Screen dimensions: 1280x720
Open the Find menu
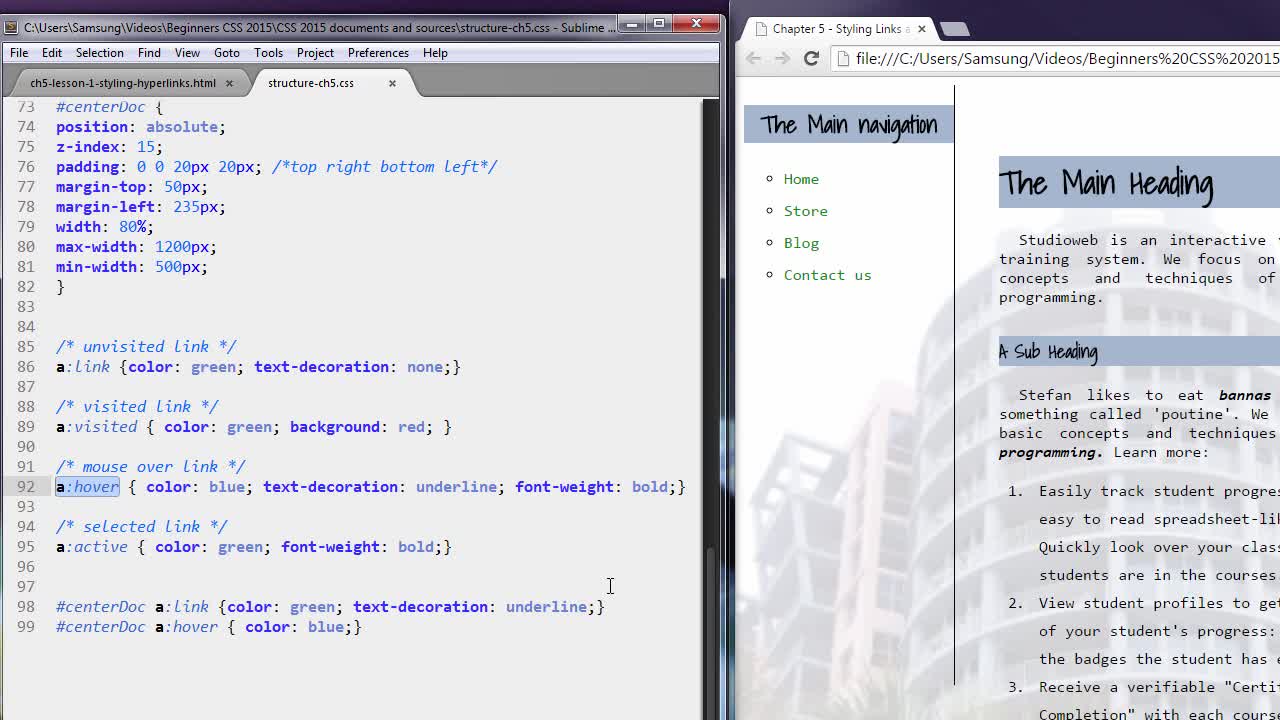click(149, 53)
